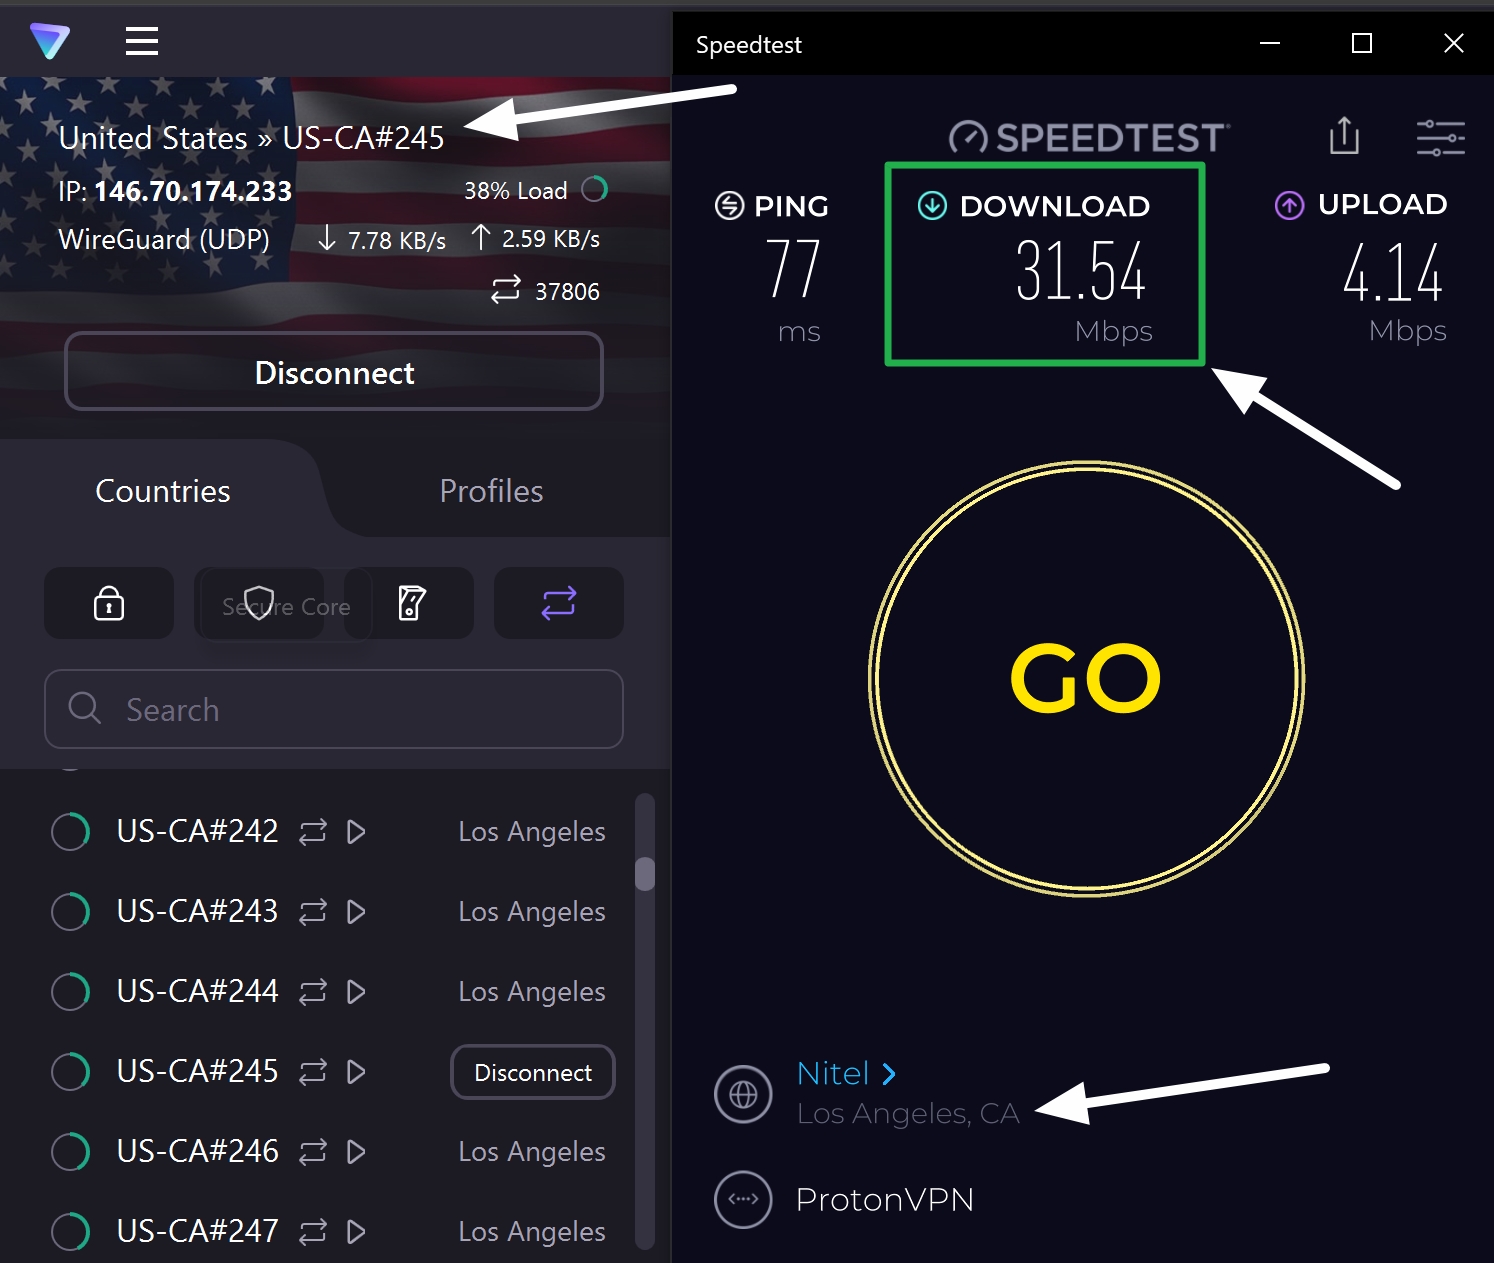Open the Speedtest settings sliders icon

[1440, 137]
